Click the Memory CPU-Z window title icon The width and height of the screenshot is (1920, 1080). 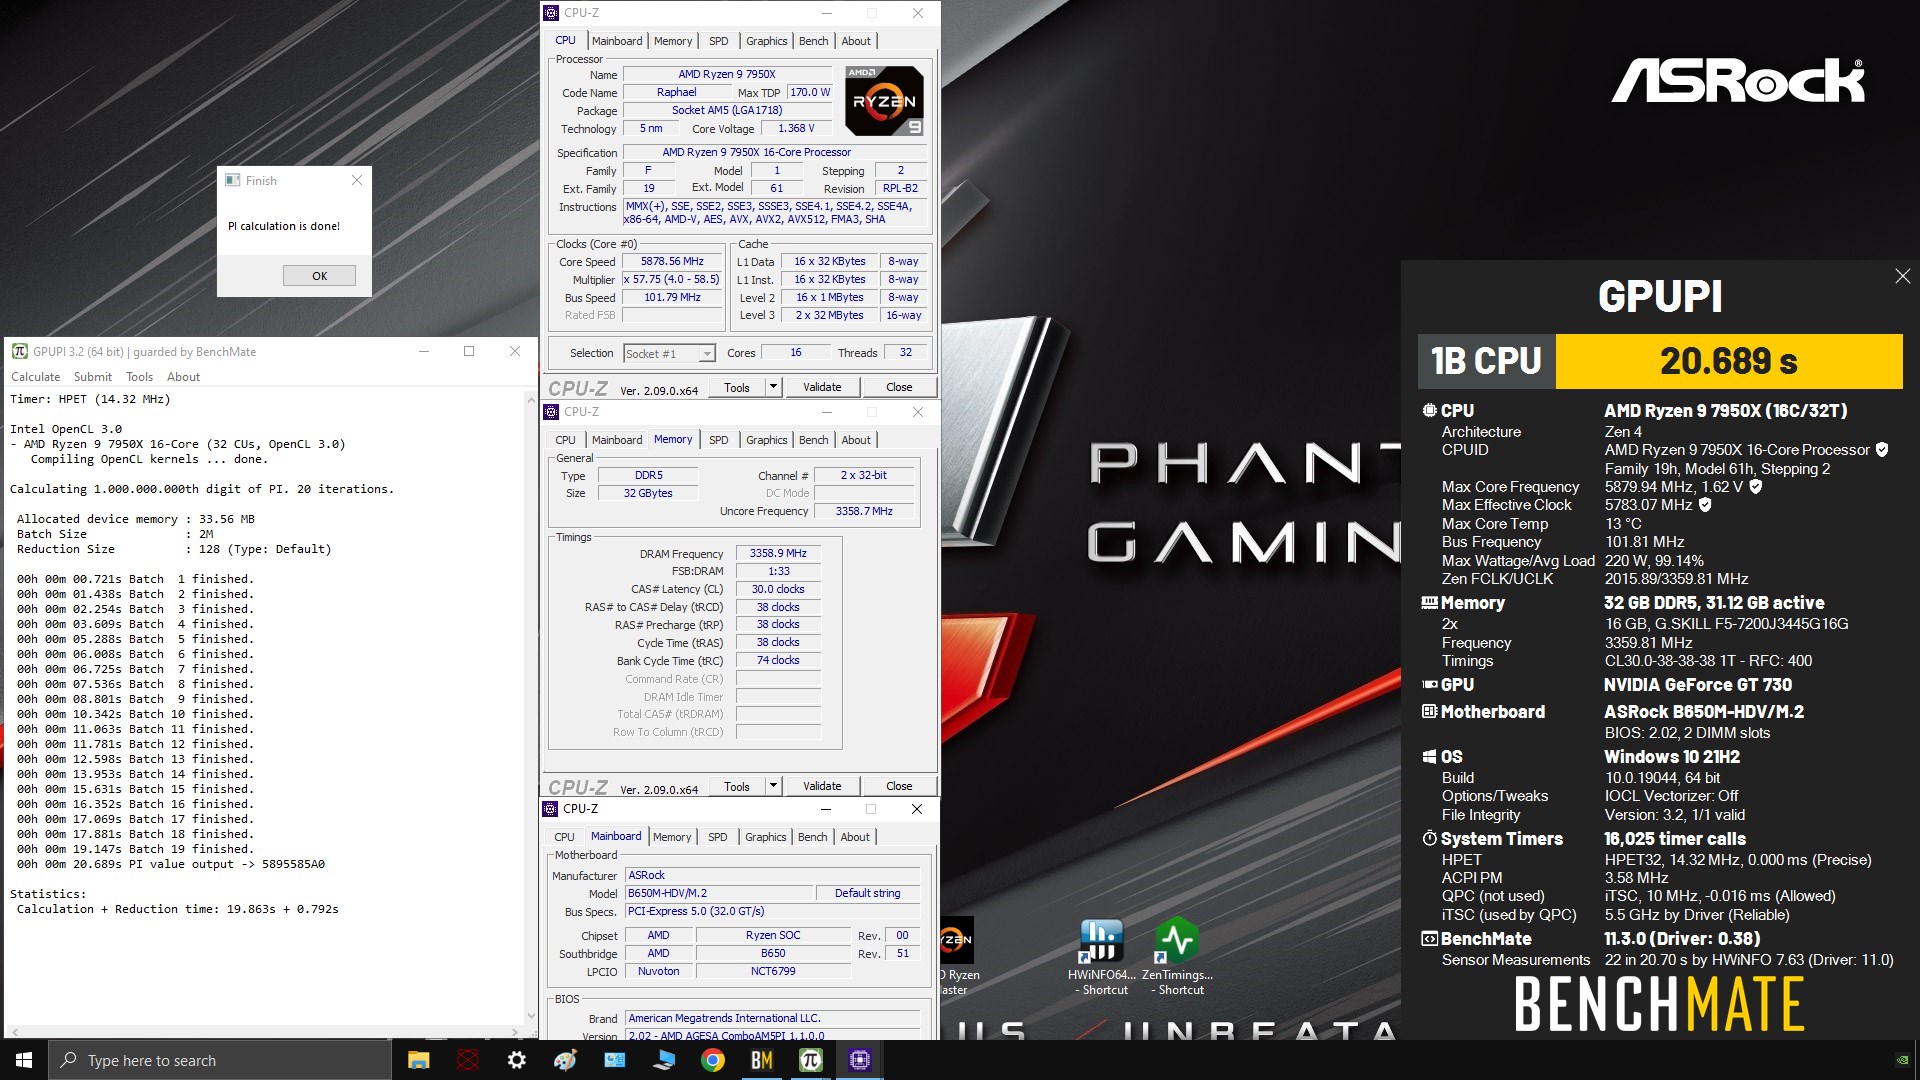pyautogui.click(x=551, y=412)
